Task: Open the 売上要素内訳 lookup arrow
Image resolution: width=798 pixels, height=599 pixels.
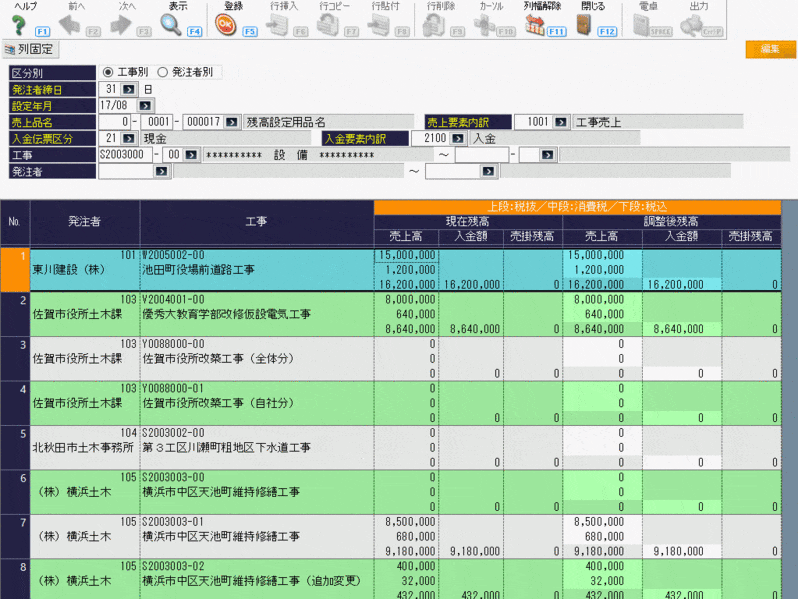Action: pyautogui.click(x=561, y=122)
